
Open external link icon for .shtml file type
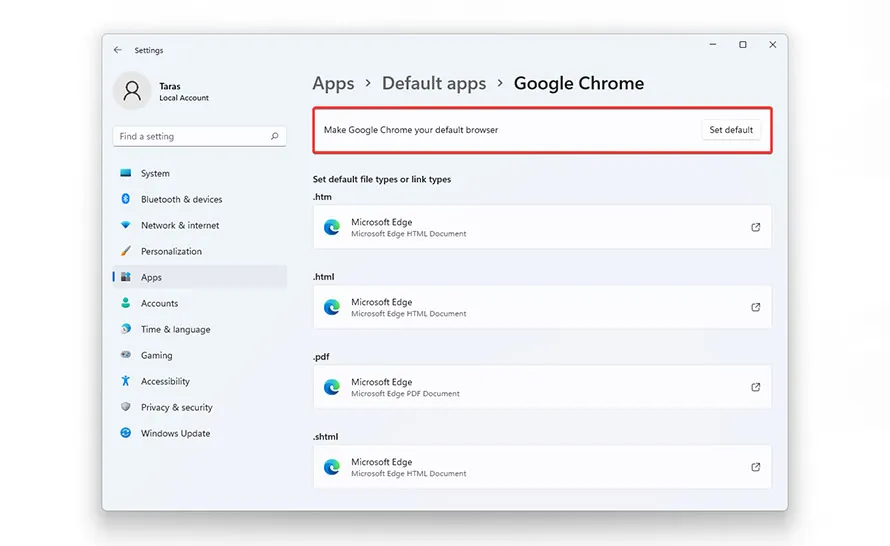755,467
